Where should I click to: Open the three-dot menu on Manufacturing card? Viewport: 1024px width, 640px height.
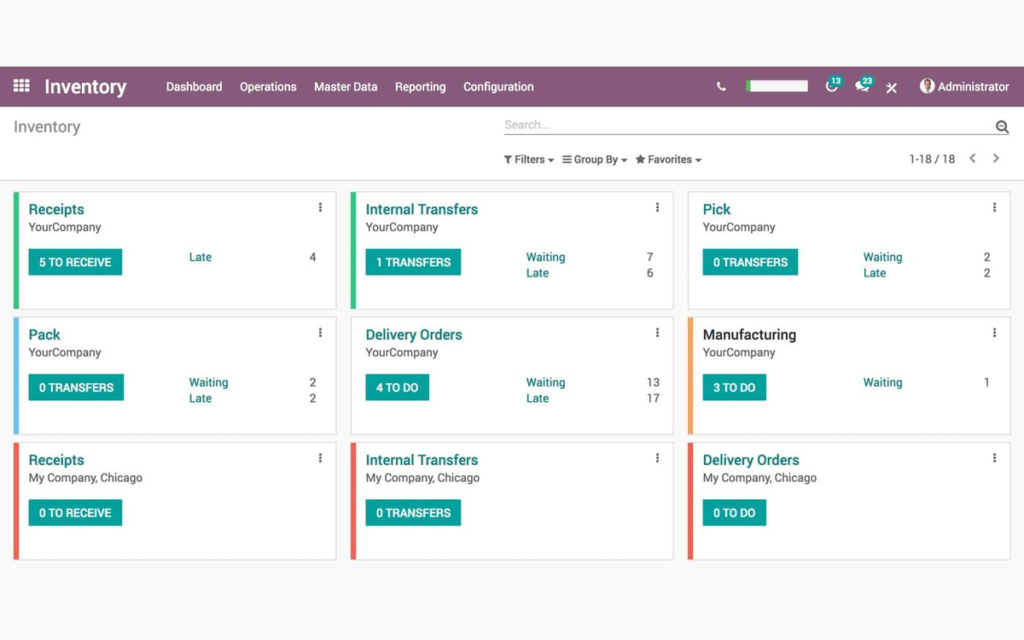coord(995,332)
